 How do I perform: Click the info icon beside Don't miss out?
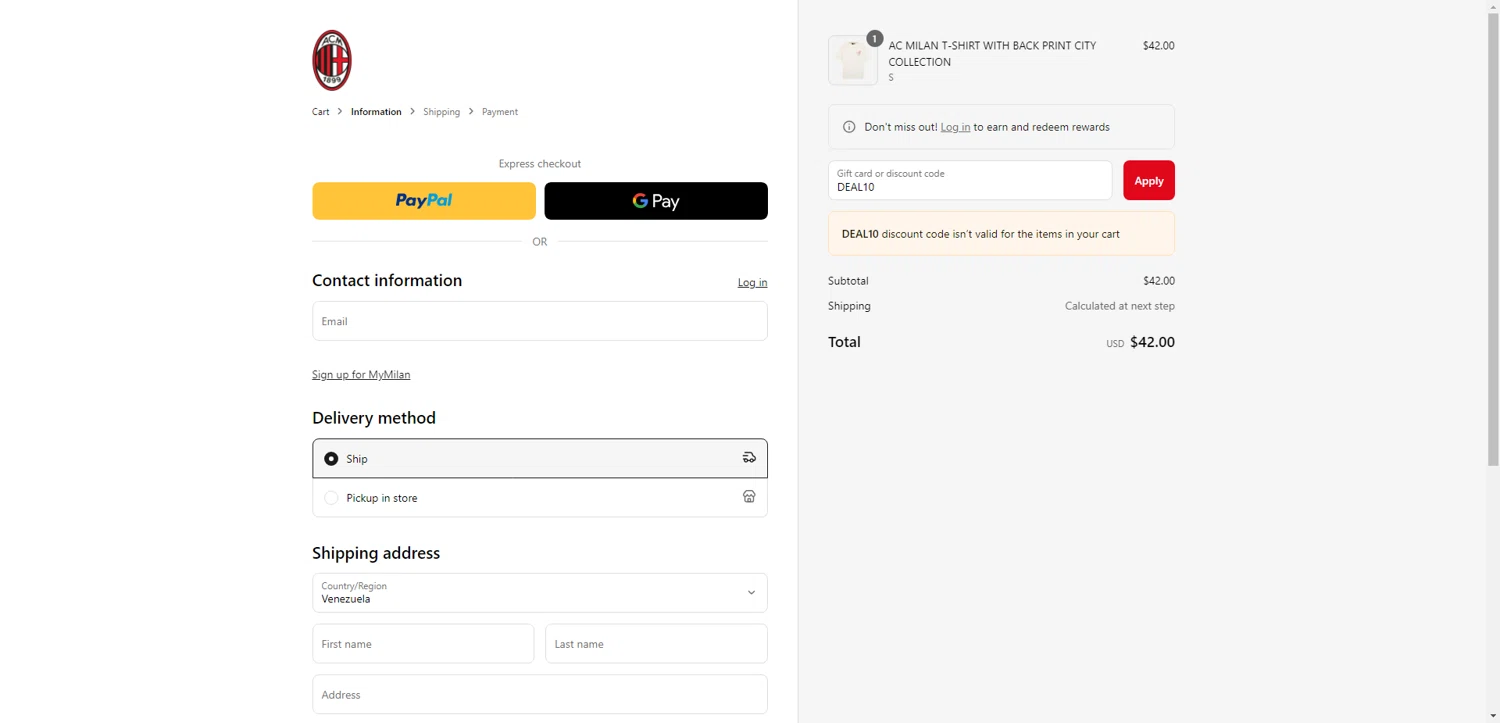click(x=849, y=127)
